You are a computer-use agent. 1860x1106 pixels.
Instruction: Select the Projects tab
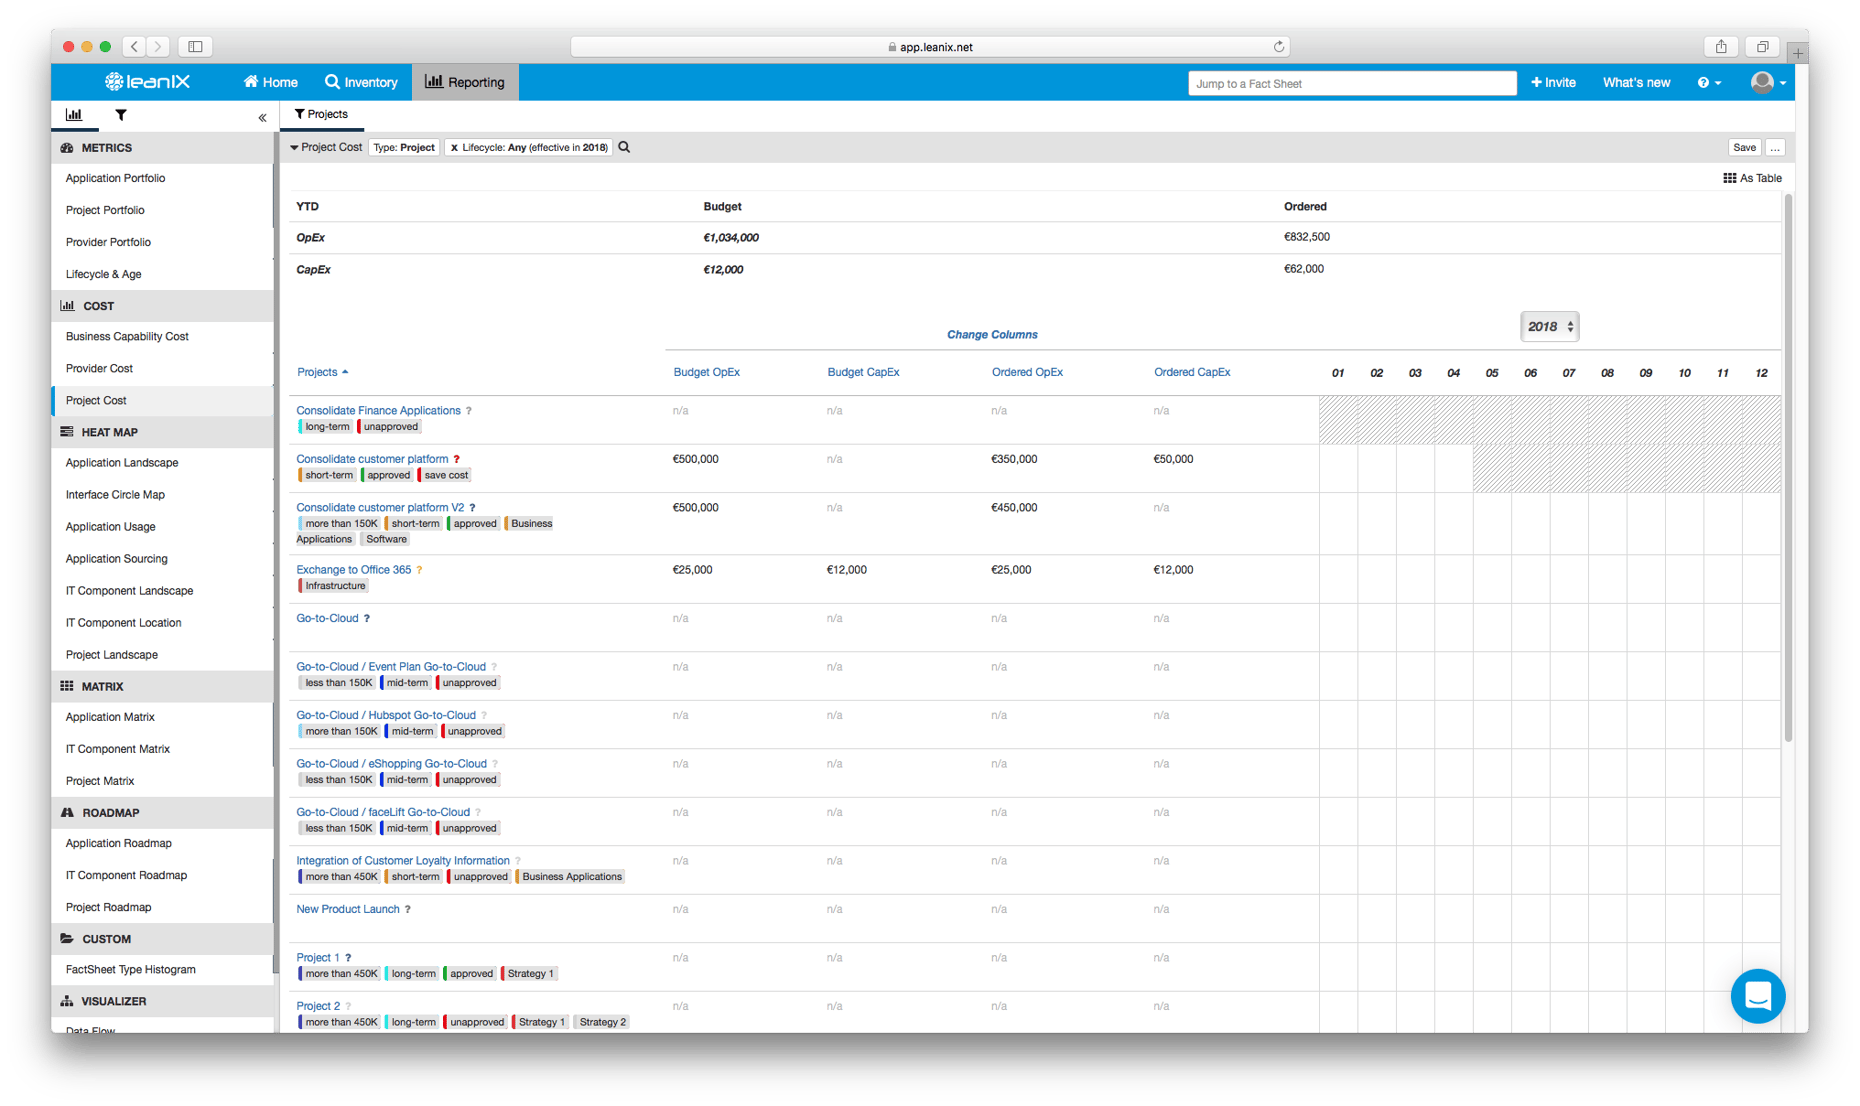(x=321, y=114)
